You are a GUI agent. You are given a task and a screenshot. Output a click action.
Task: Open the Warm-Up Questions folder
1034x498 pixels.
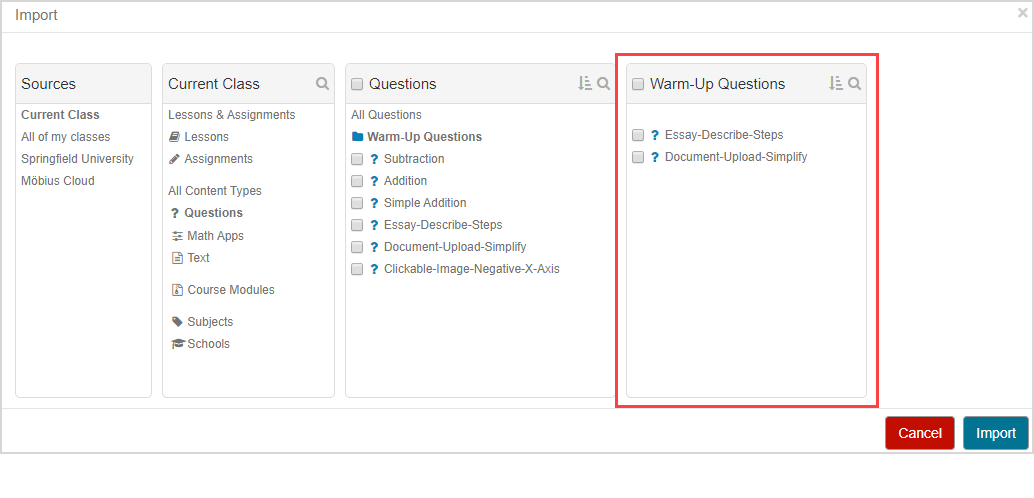tap(423, 137)
